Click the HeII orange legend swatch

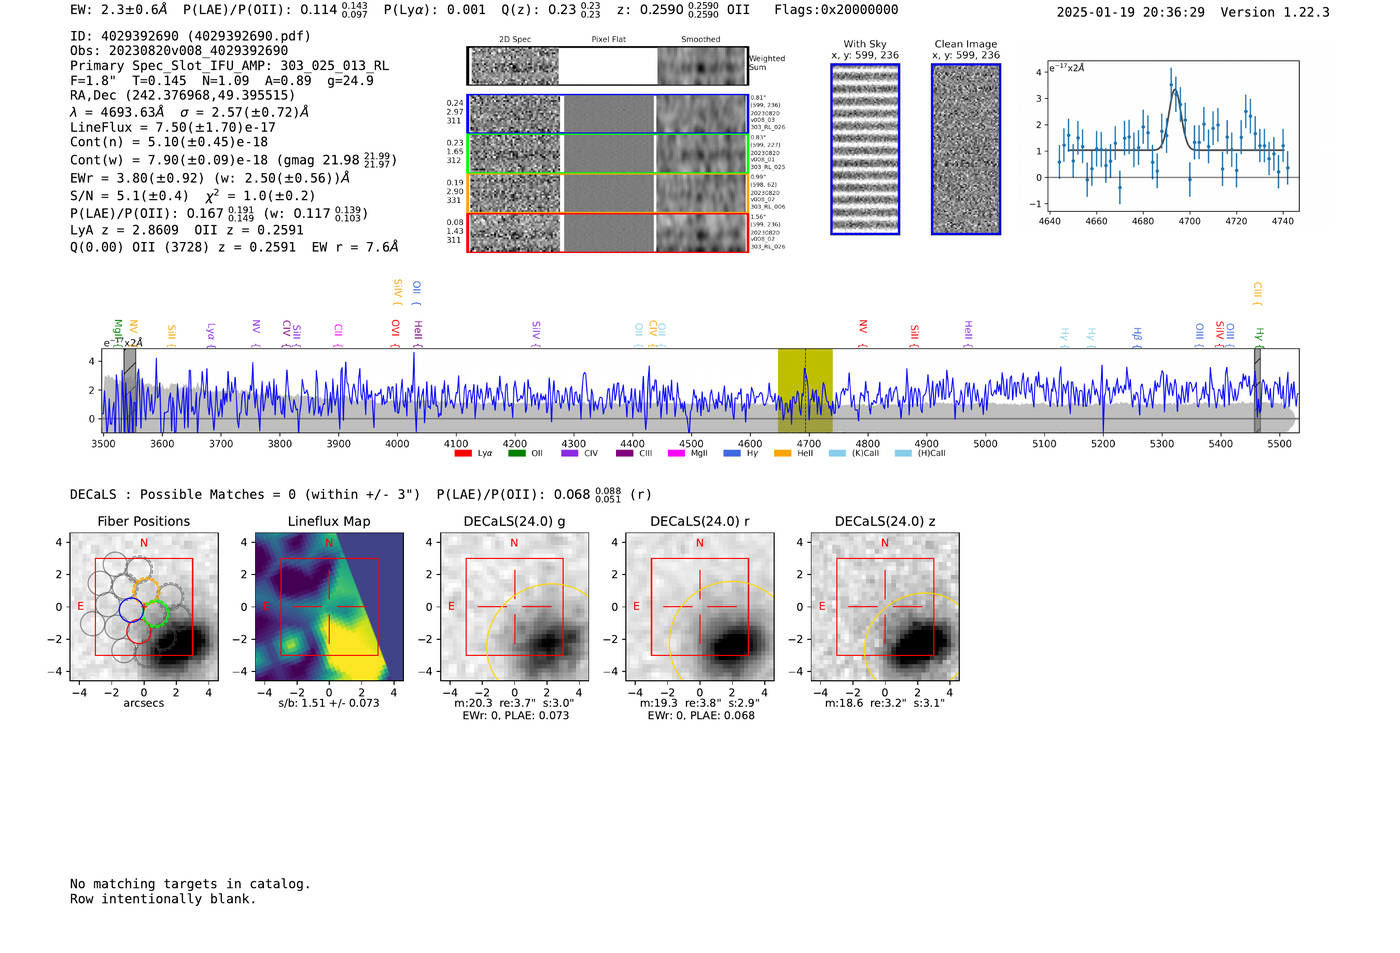pos(782,453)
